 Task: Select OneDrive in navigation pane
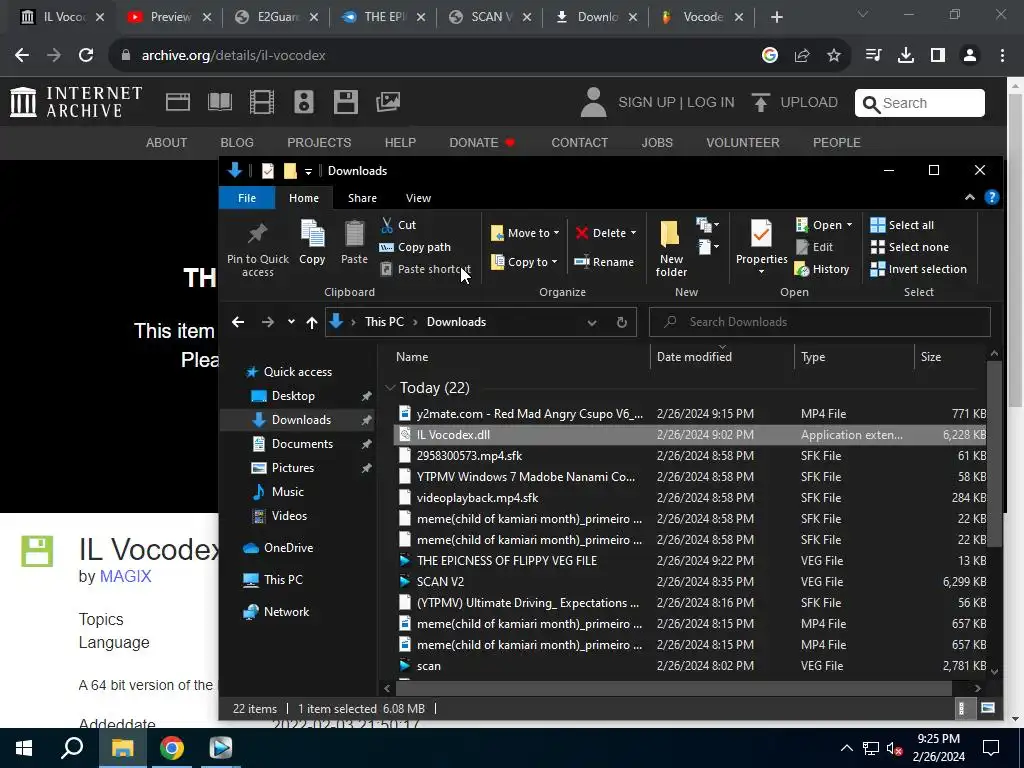(x=288, y=548)
